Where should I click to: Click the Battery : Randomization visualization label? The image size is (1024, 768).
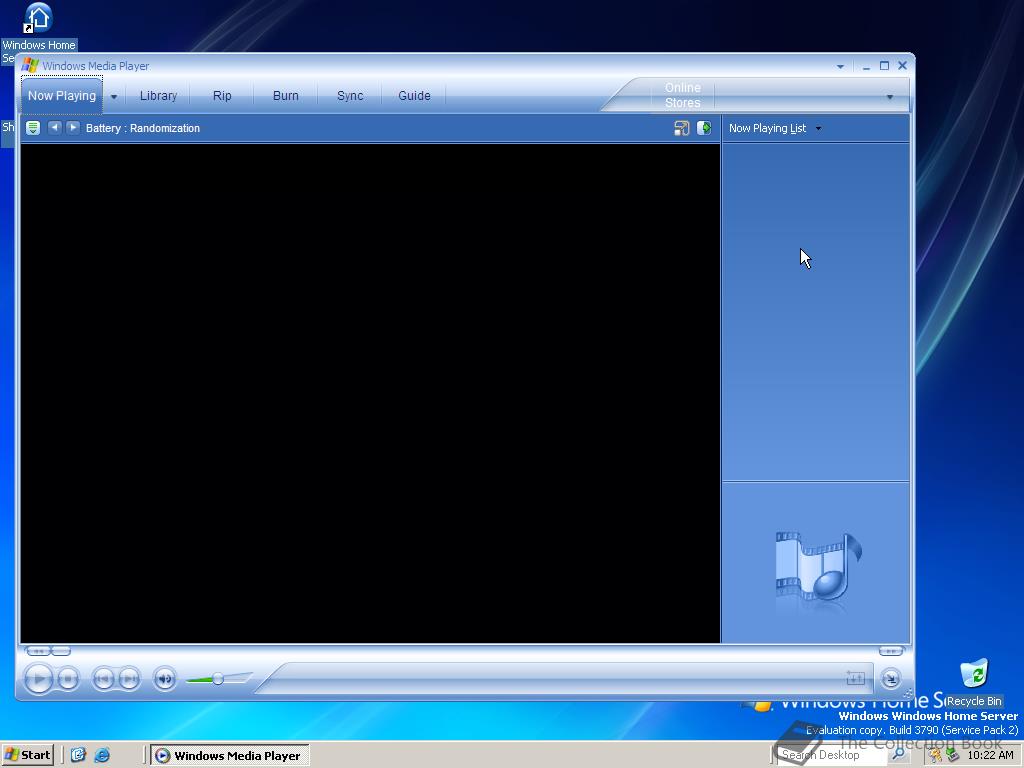142,128
